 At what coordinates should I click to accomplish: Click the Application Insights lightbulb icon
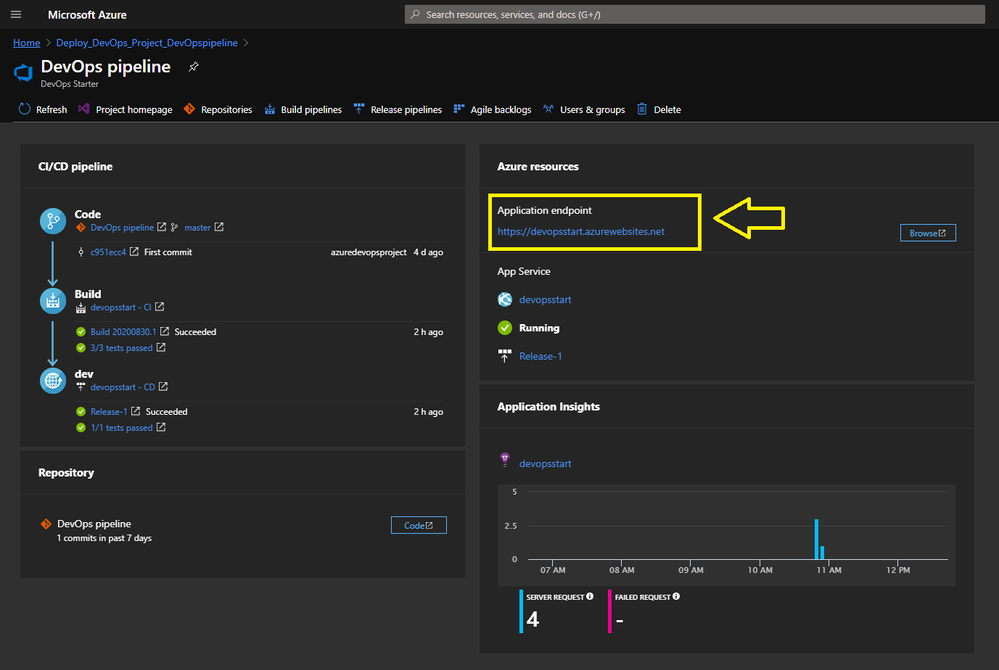pos(505,460)
